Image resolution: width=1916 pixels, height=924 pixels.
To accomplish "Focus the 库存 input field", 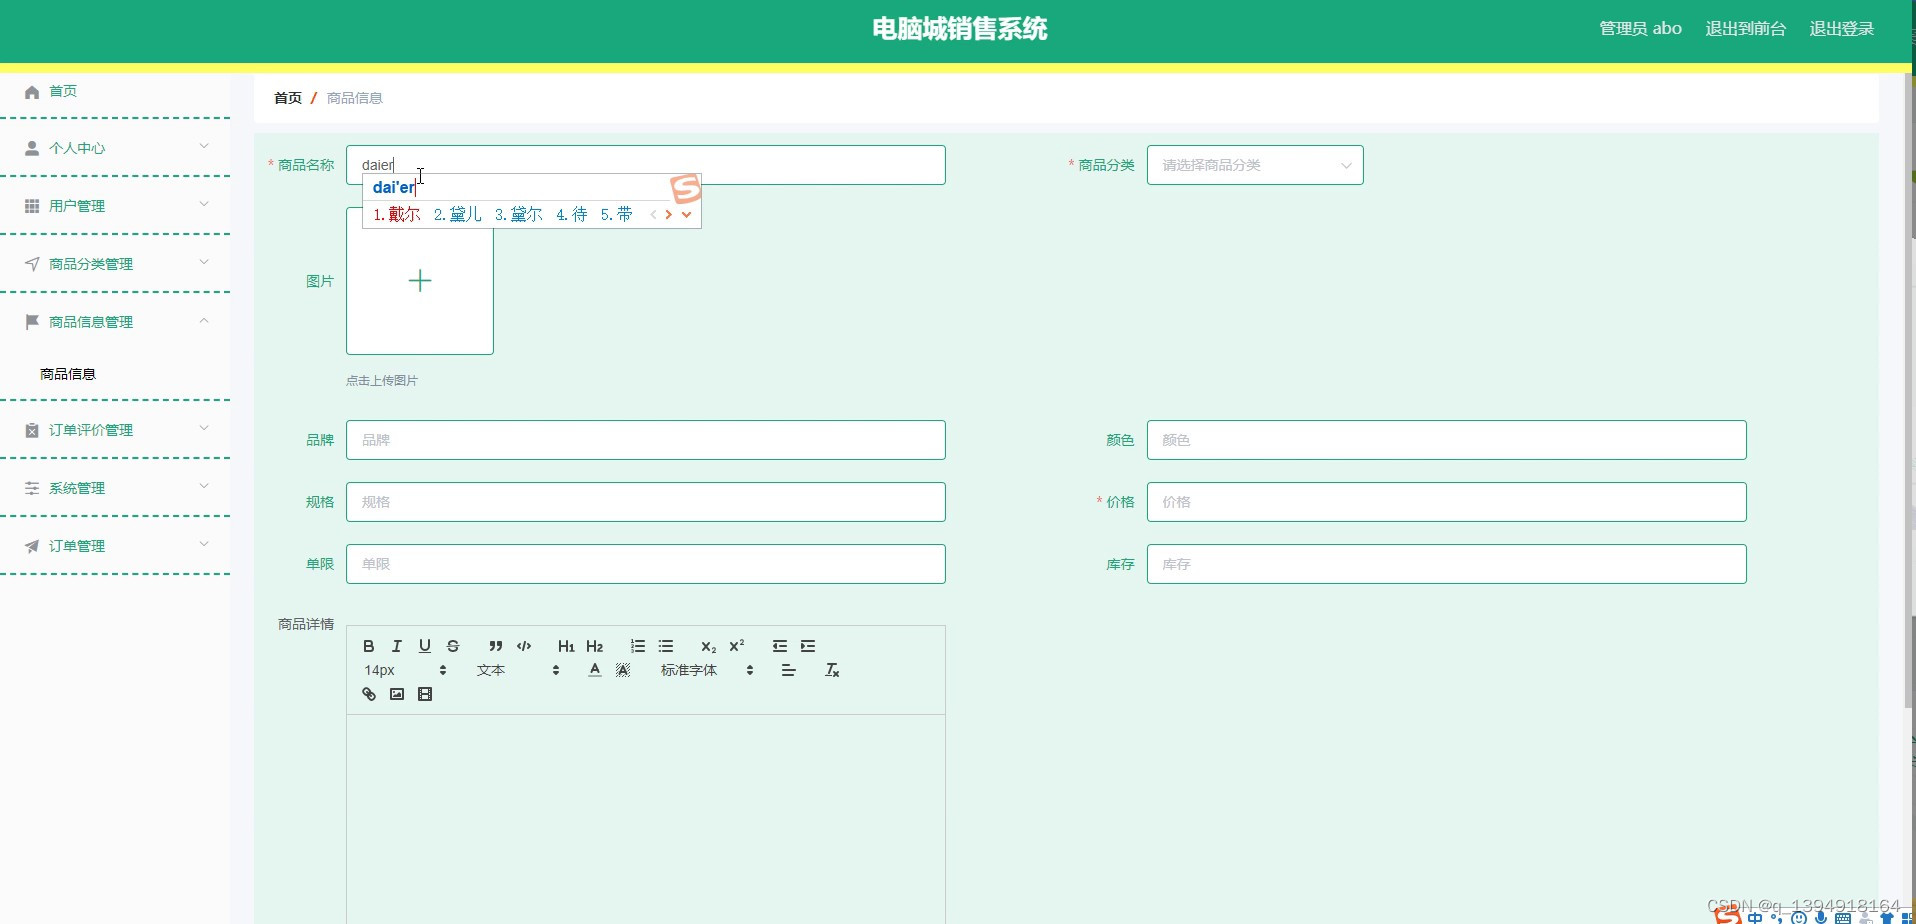I will tap(1446, 564).
